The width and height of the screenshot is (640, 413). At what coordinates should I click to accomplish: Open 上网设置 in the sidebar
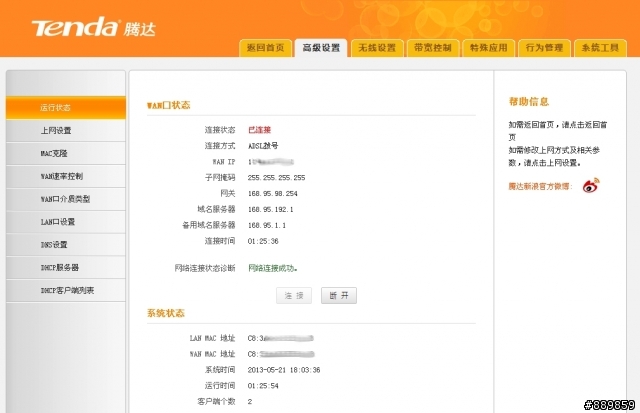(66, 131)
